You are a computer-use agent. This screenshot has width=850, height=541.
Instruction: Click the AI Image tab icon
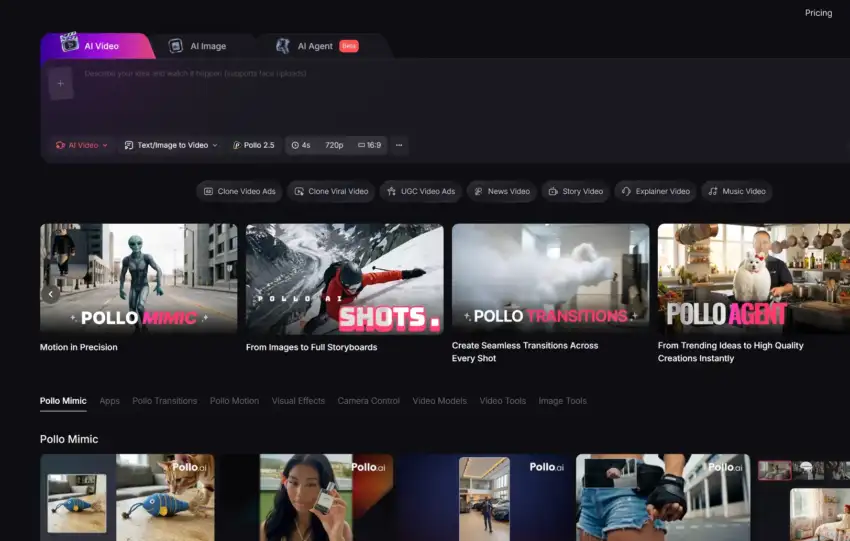point(176,46)
